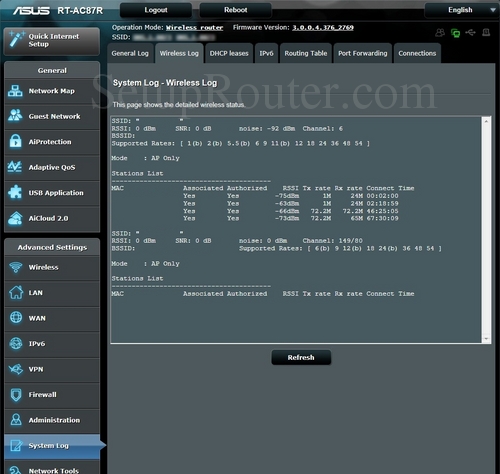This screenshot has width=500, height=474.
Task: Click the Refresh button
Action: [301, 357]
